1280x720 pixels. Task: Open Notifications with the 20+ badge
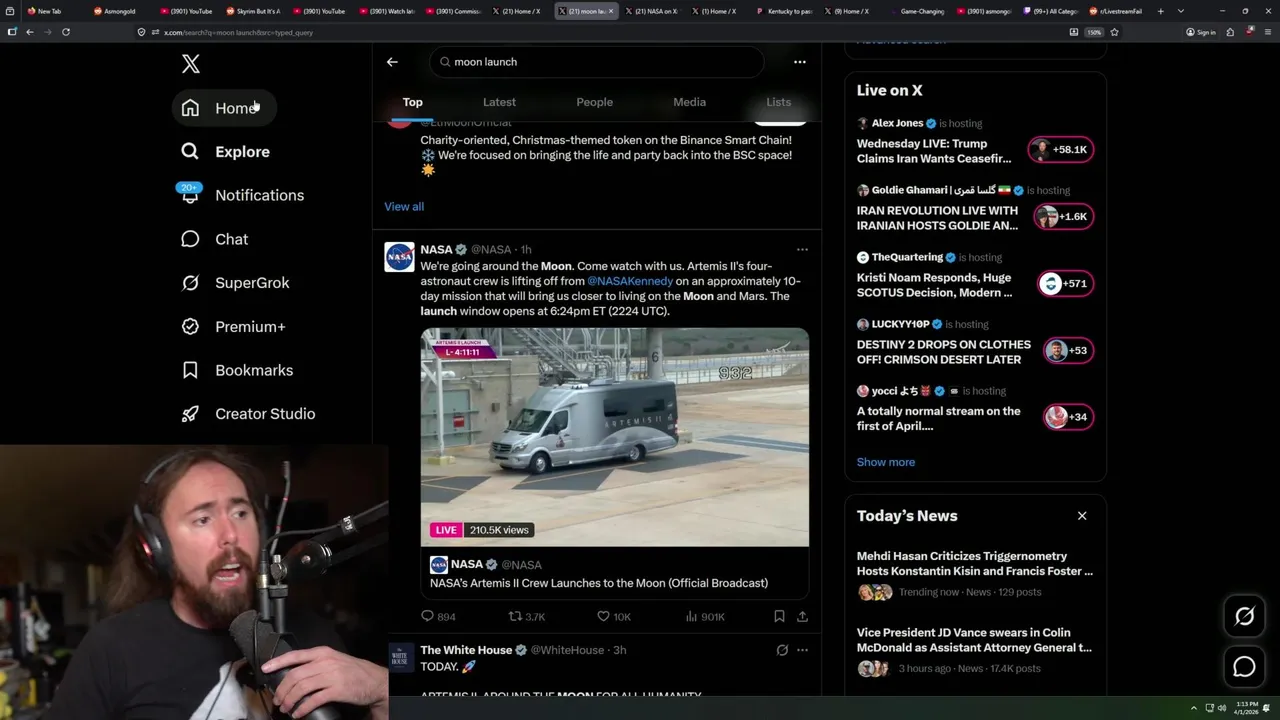pyautogui.click(x=242, y=195)
